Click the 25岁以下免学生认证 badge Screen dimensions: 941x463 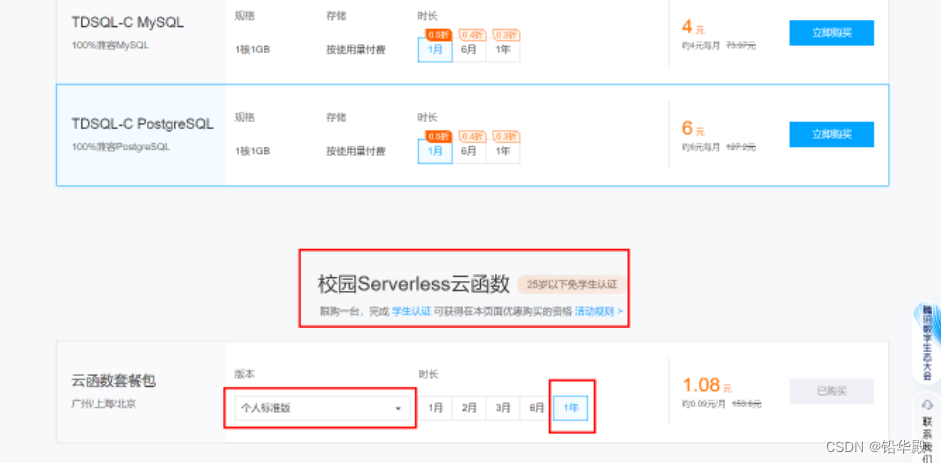571,285
